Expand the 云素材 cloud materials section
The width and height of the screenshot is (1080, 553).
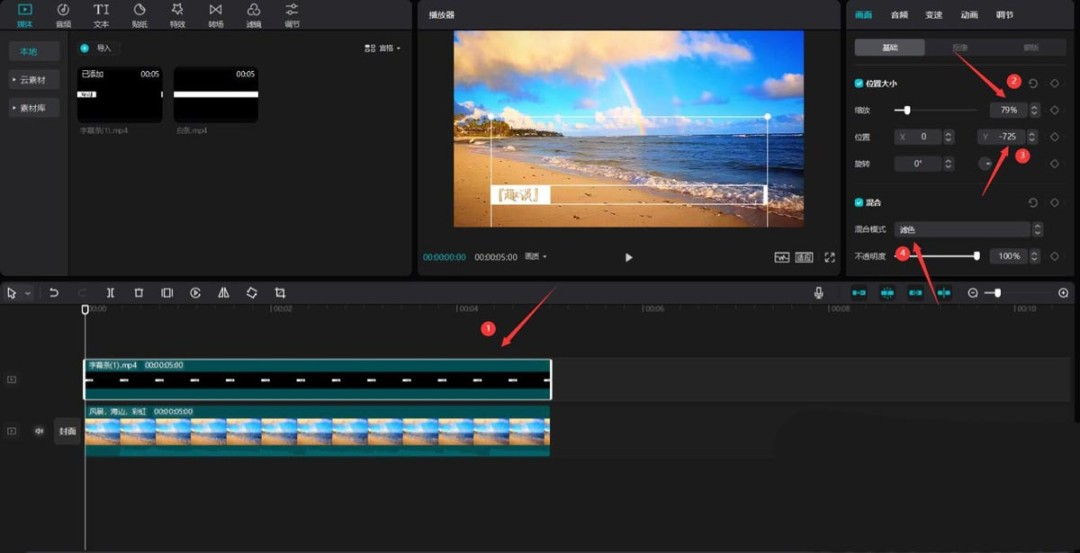coord(34,79)
